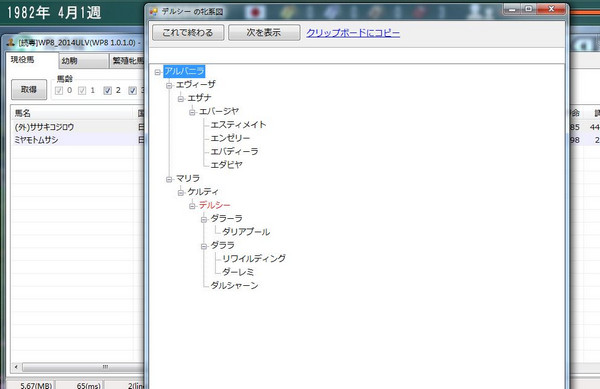Select エンゼリー in the tree

[230, 138]
